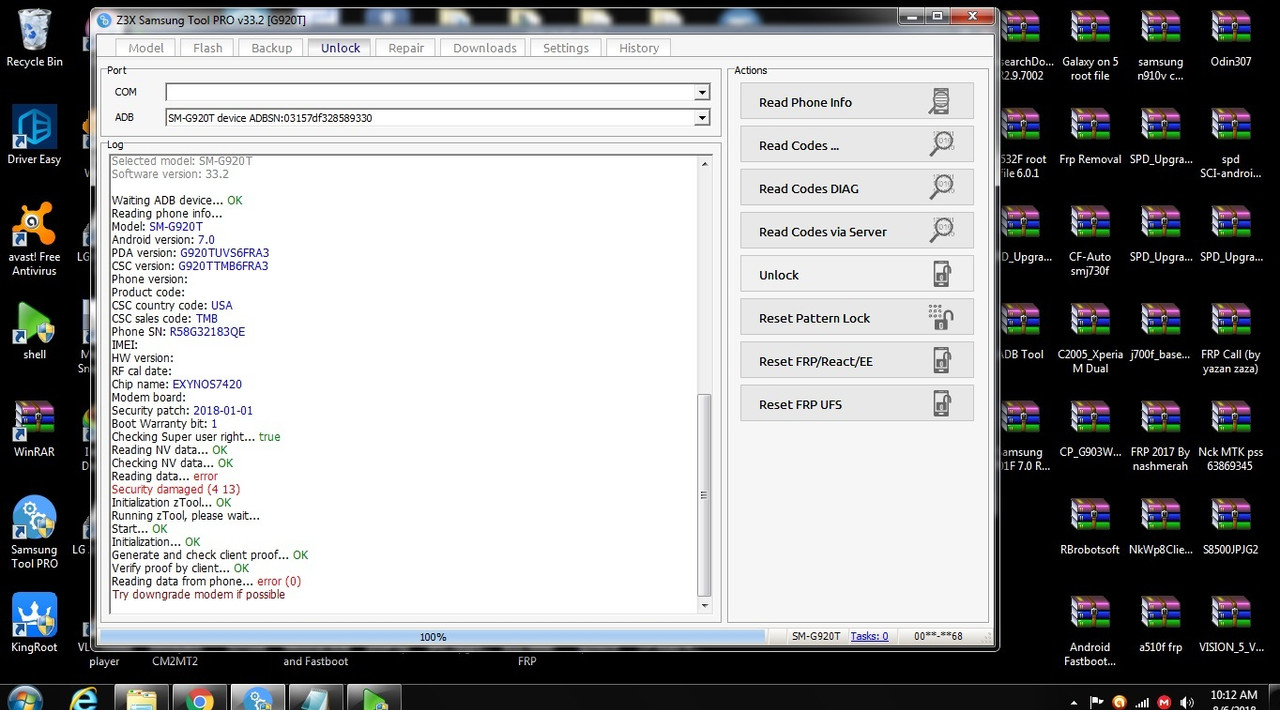This screenshot has width=1280, height=710.
Task: Select 'Try downgrade modem if possible' log line
Action: (x=198, y=595)
